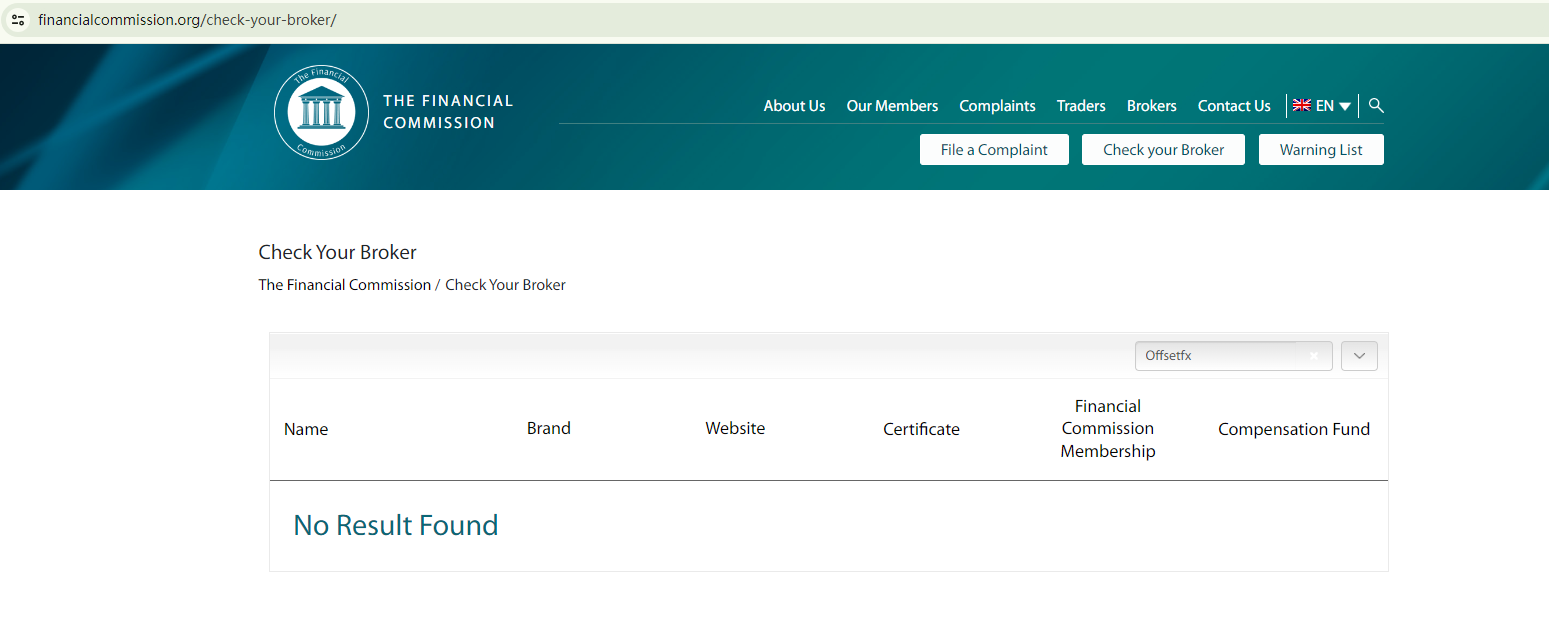Screen dimensions: 1549x624
Task: Select the Traders menu item
Action: (x=1081, y=106)
